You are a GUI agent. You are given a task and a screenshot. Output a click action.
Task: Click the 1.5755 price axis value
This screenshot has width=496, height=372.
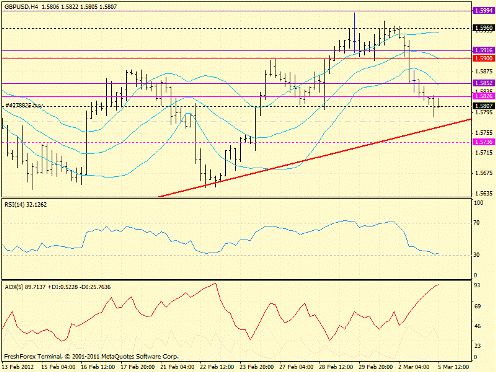[484, 133]
